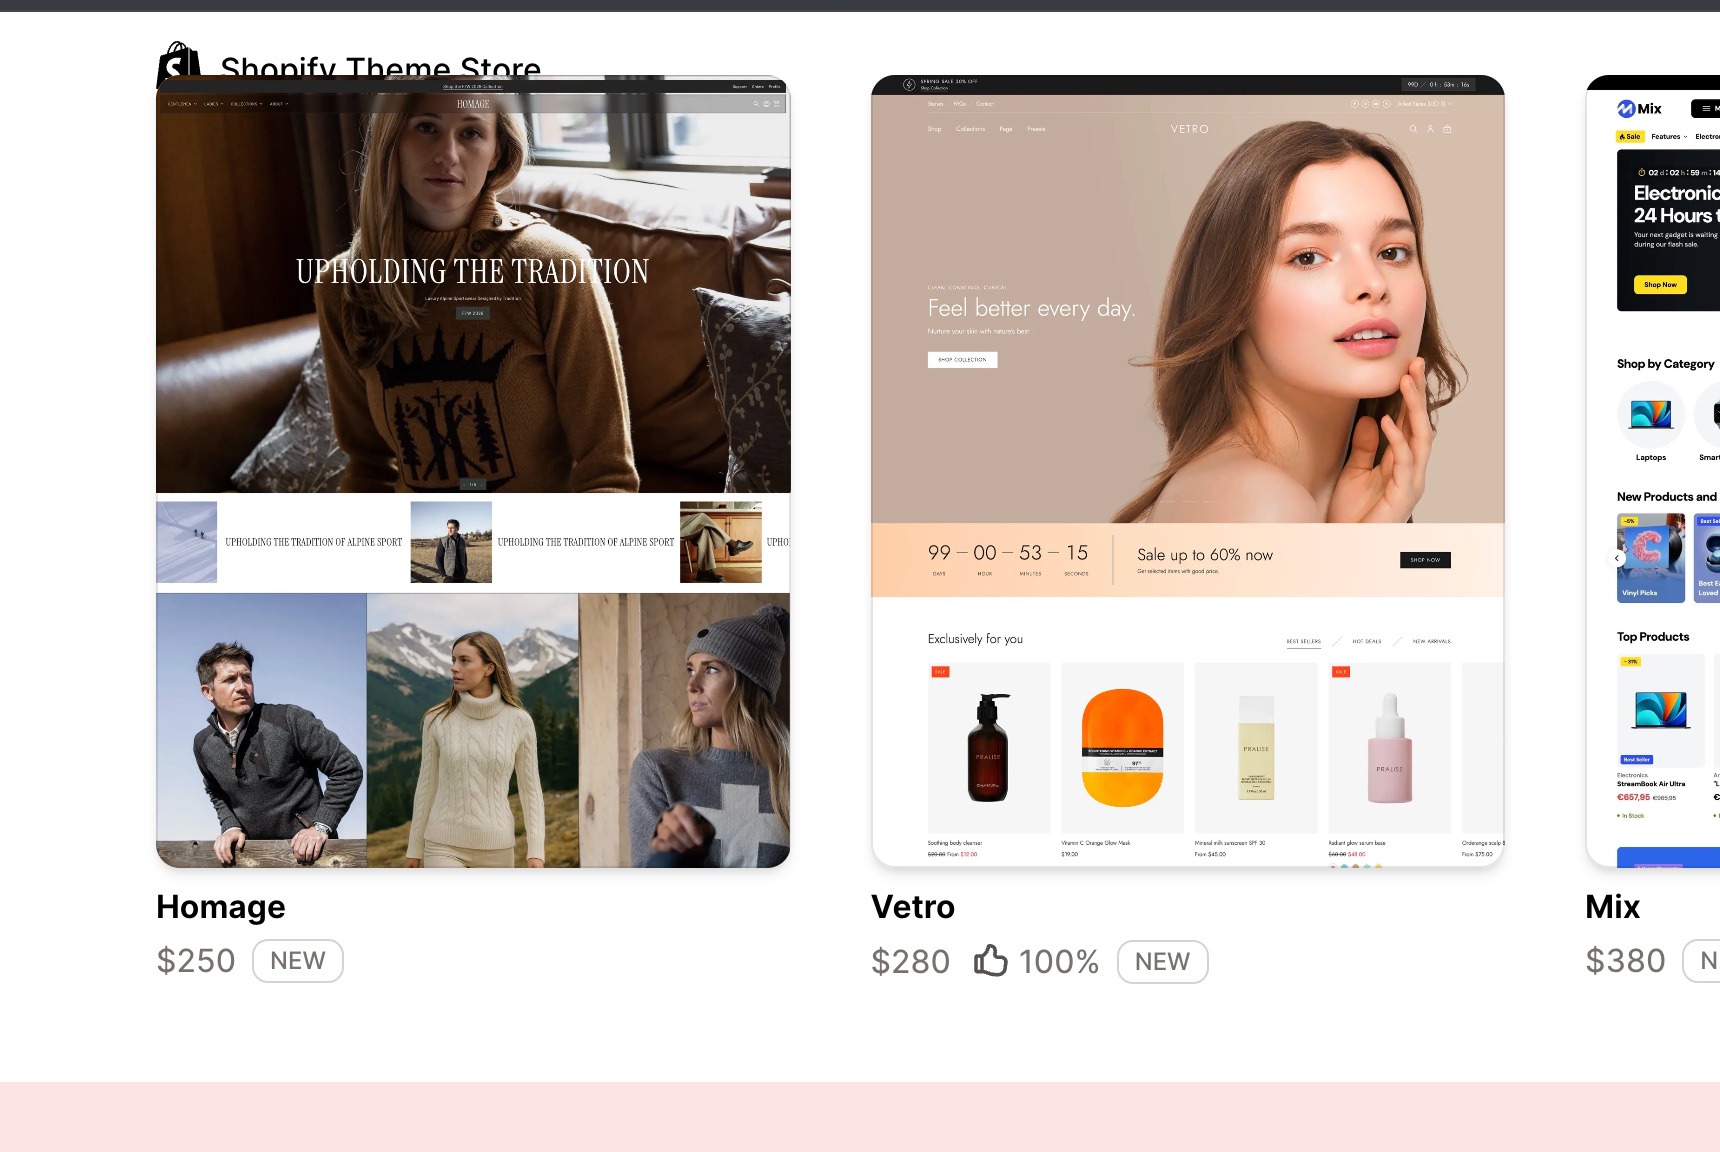Select BEST SELLERS tab in Vetro preview
Viewport: 1720px width, 1152px height.
pos(1303,641)
